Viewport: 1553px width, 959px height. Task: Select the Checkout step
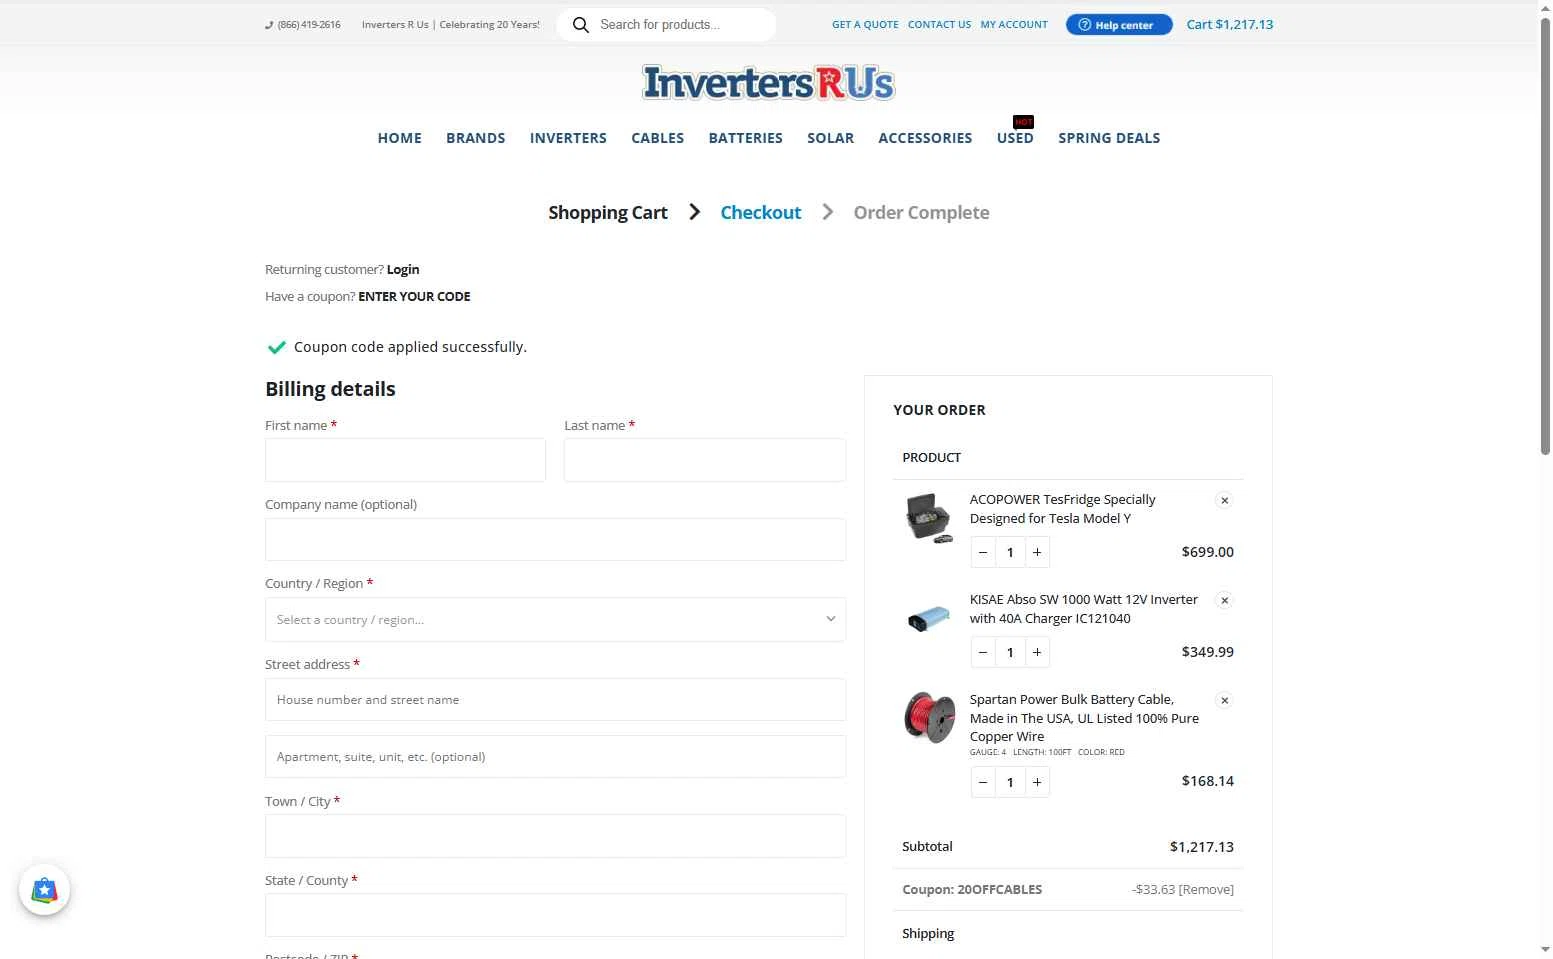pyautogui.click(x=761, y=213)
